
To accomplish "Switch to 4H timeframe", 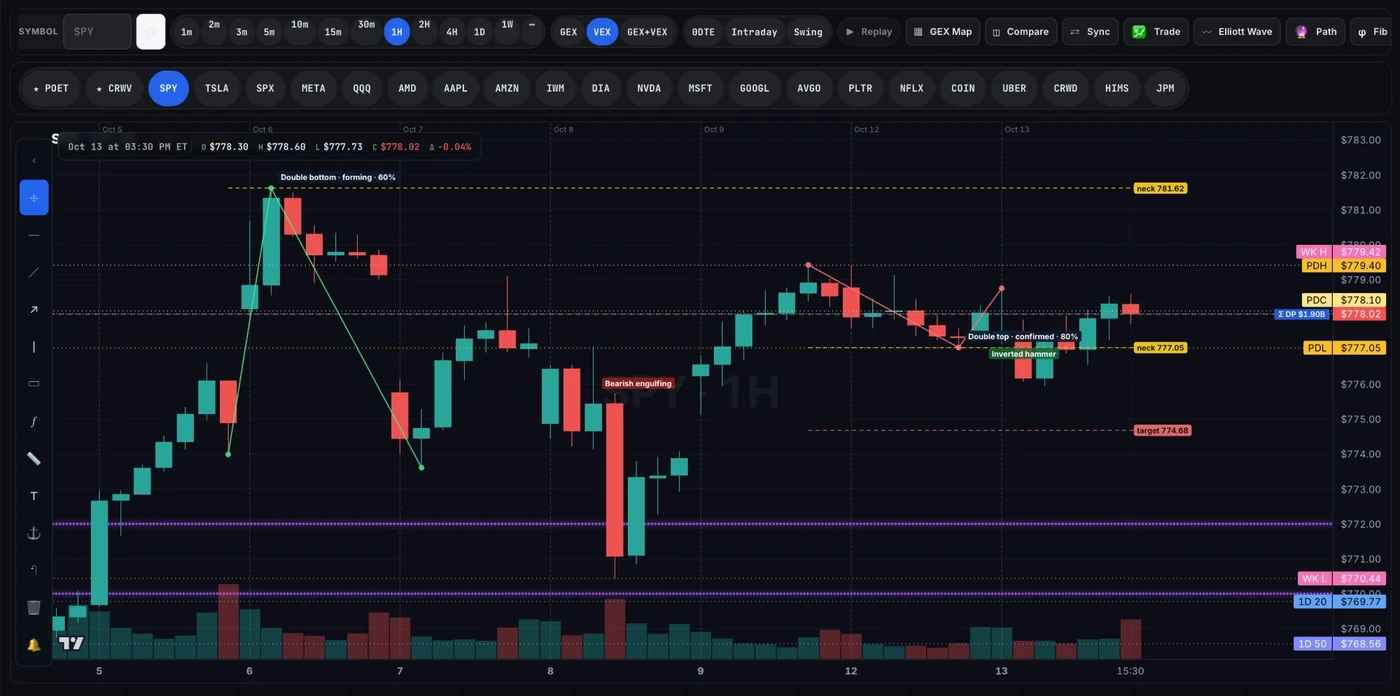I will pyautogui.click(x=452, y=32).
